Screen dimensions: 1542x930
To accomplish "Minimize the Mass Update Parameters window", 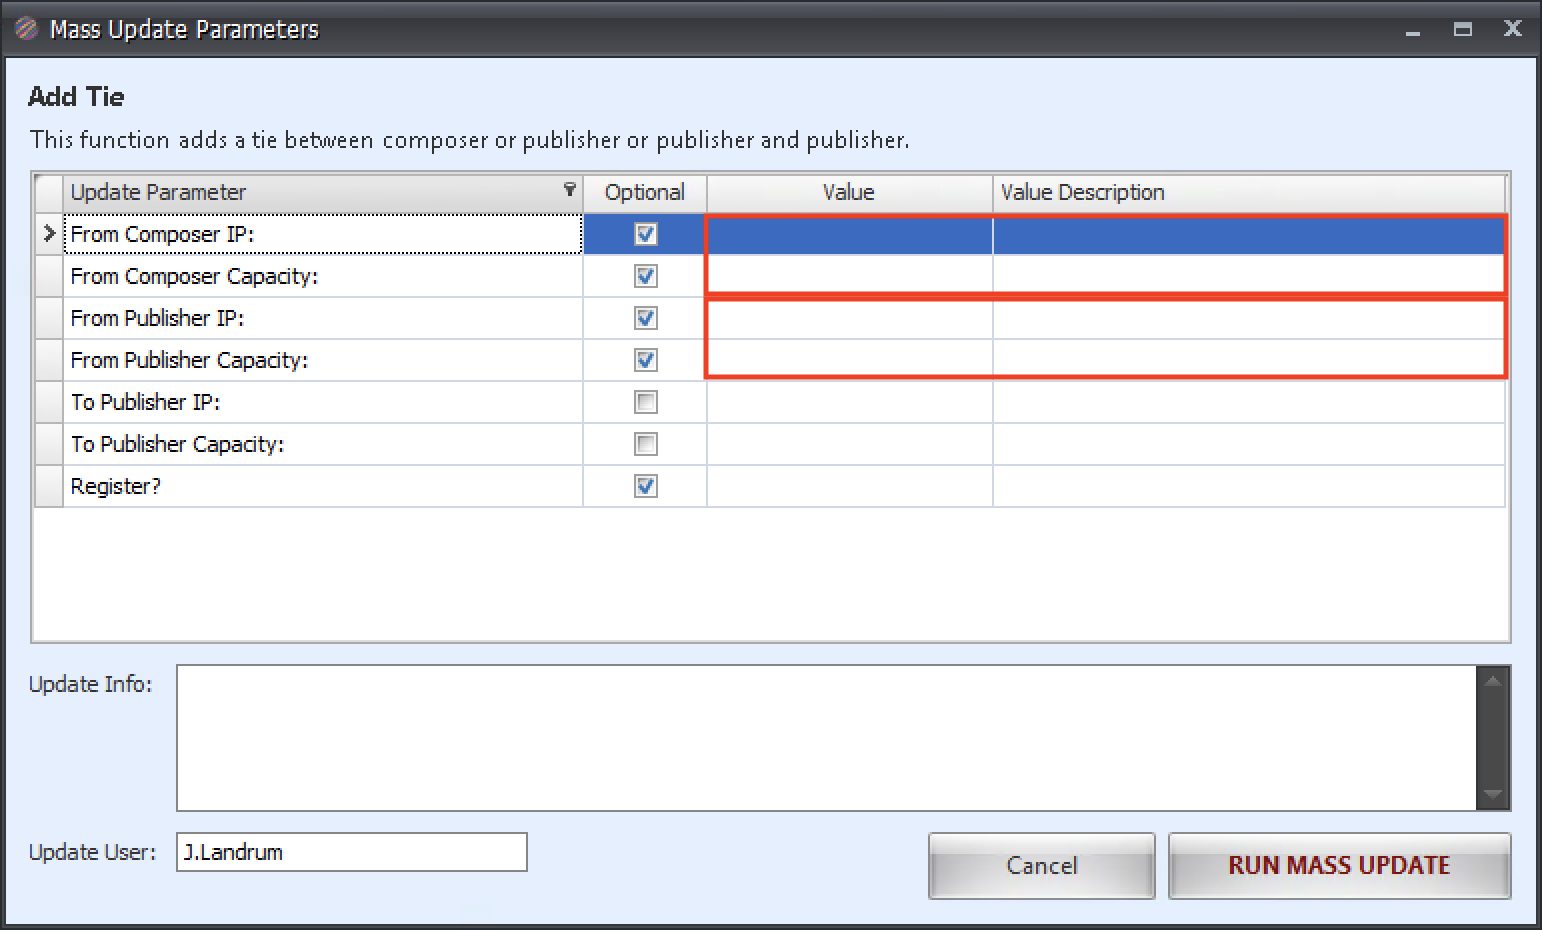I will point(1412,31).
